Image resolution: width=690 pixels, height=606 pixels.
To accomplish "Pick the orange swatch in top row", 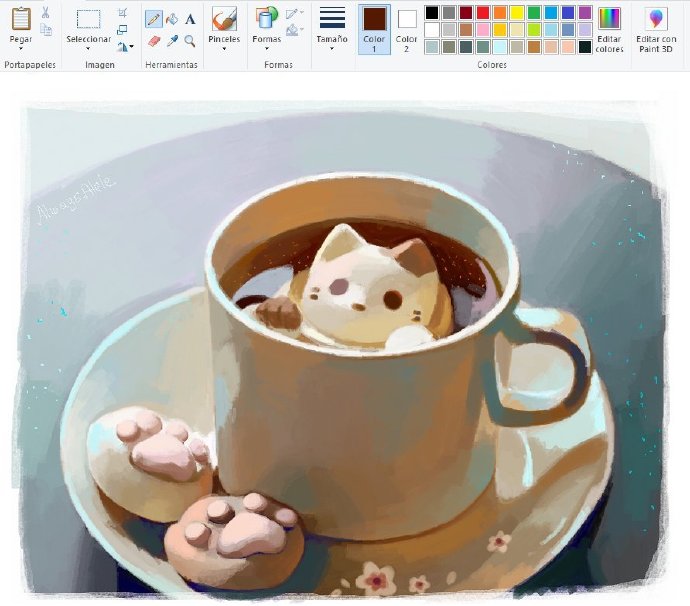I will point(500,13).
